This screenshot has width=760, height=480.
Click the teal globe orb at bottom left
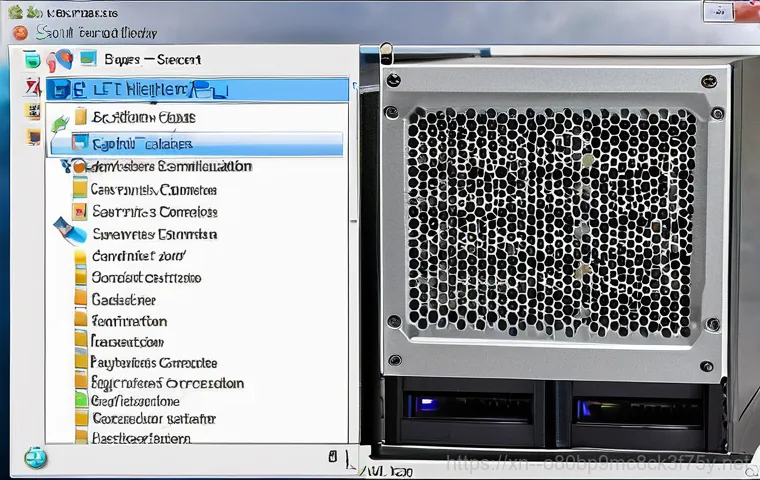(x=36, y=458)
